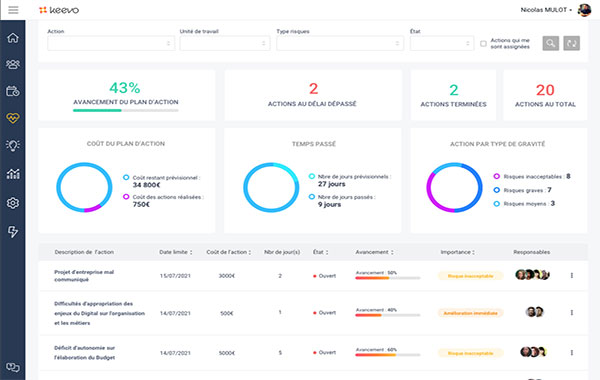The image size is (600, 380).
Task: Open the team members sidebar icon
Action: (13, 64)
